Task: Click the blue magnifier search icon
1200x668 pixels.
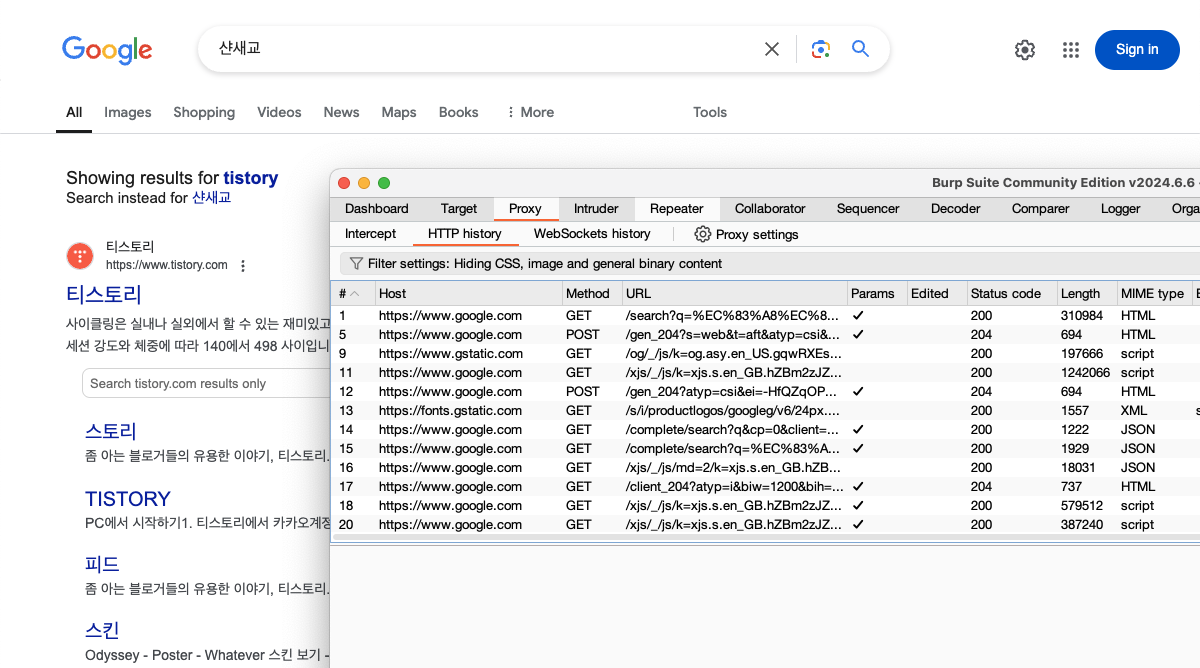Action: (860, 48)
